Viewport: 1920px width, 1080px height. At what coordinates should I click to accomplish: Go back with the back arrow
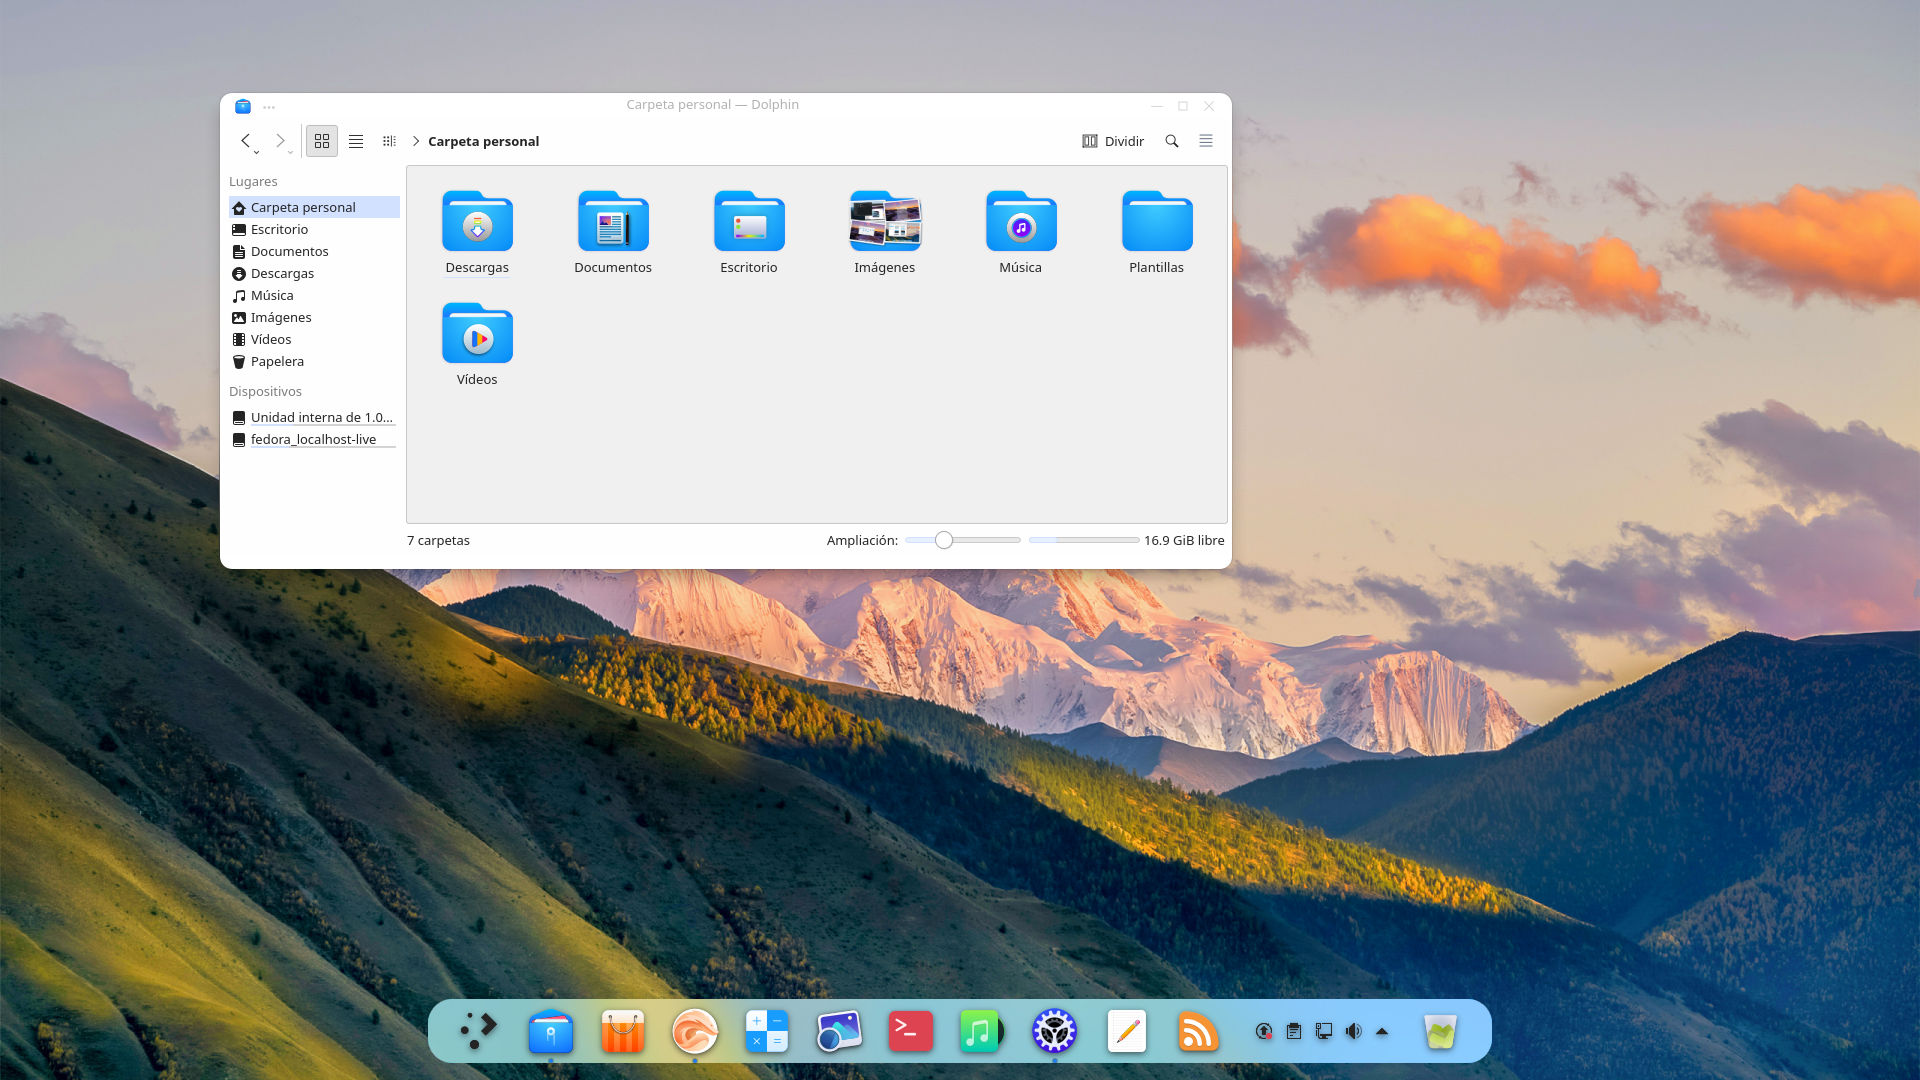[245, 141]
